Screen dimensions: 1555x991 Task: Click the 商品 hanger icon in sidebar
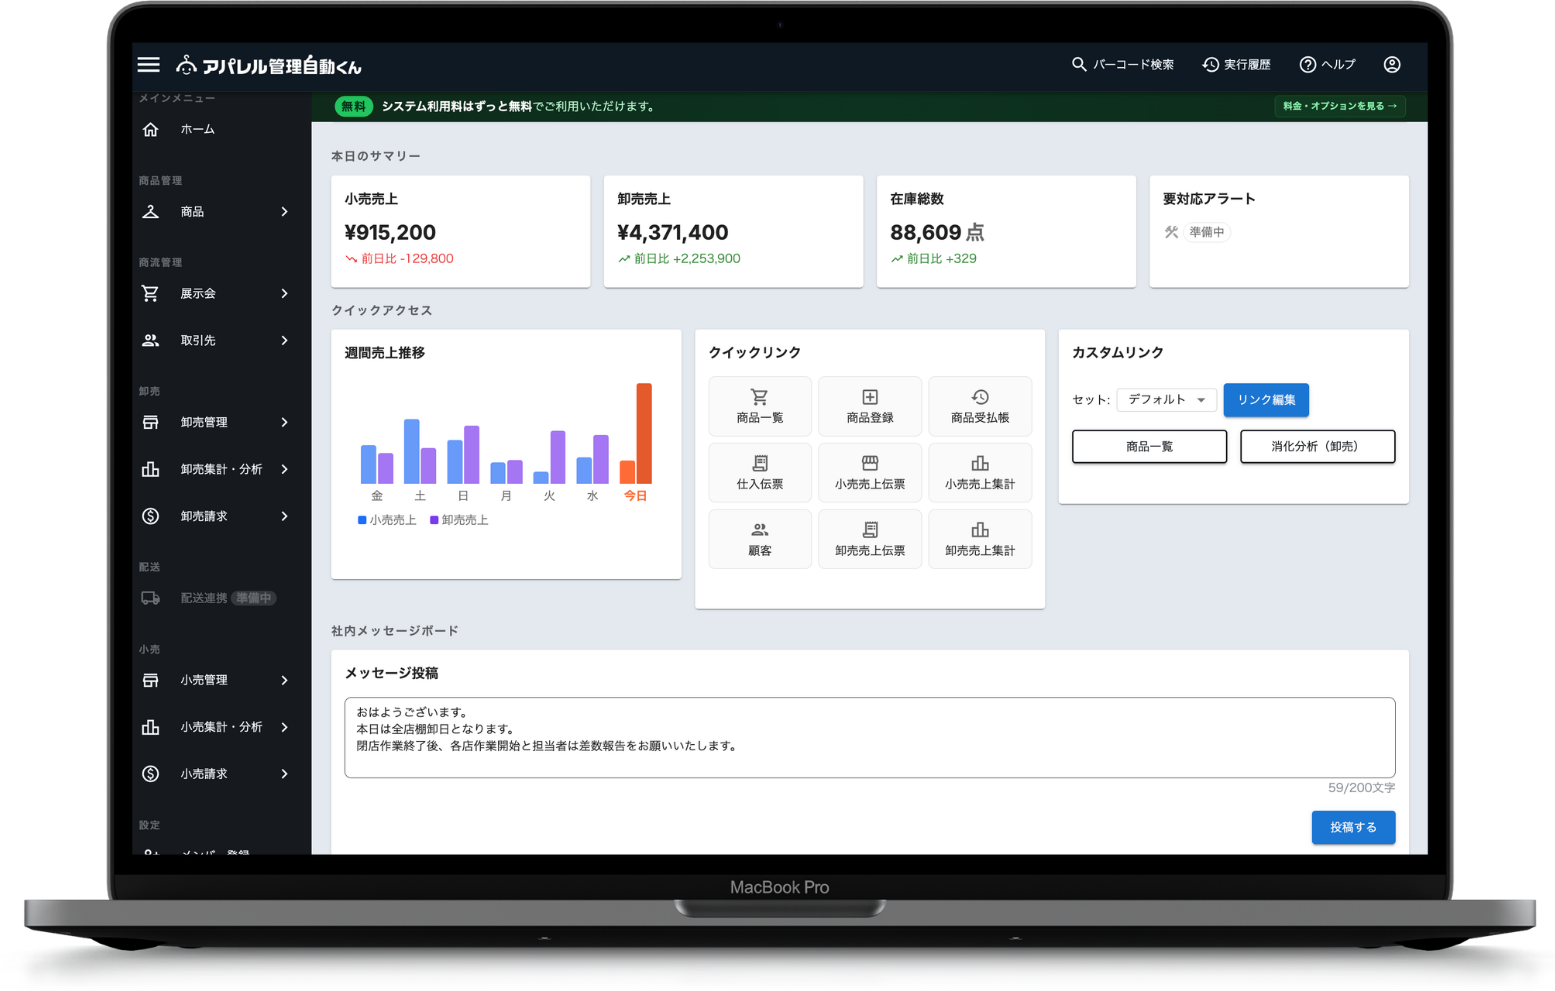[151, 212]
